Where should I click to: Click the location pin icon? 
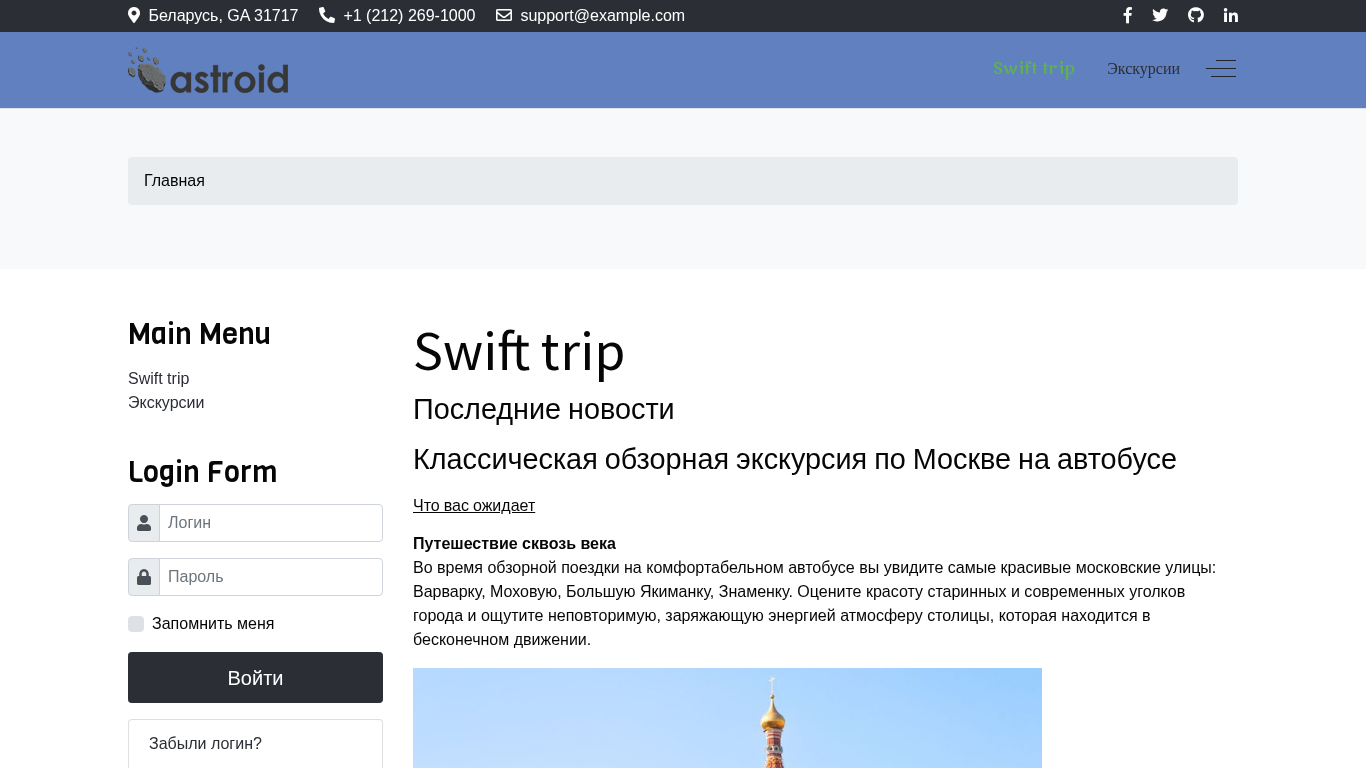(x=134, y=15)
